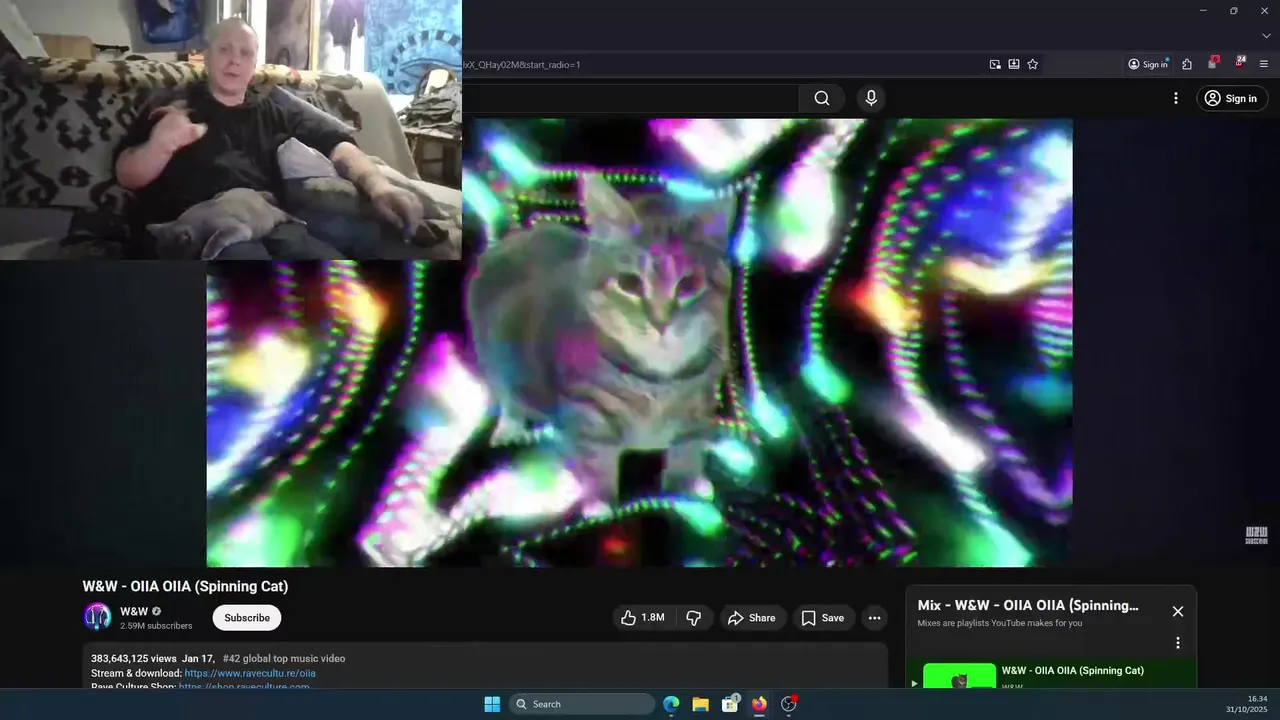Click the YouTube search magnifier button

(822, 98)
